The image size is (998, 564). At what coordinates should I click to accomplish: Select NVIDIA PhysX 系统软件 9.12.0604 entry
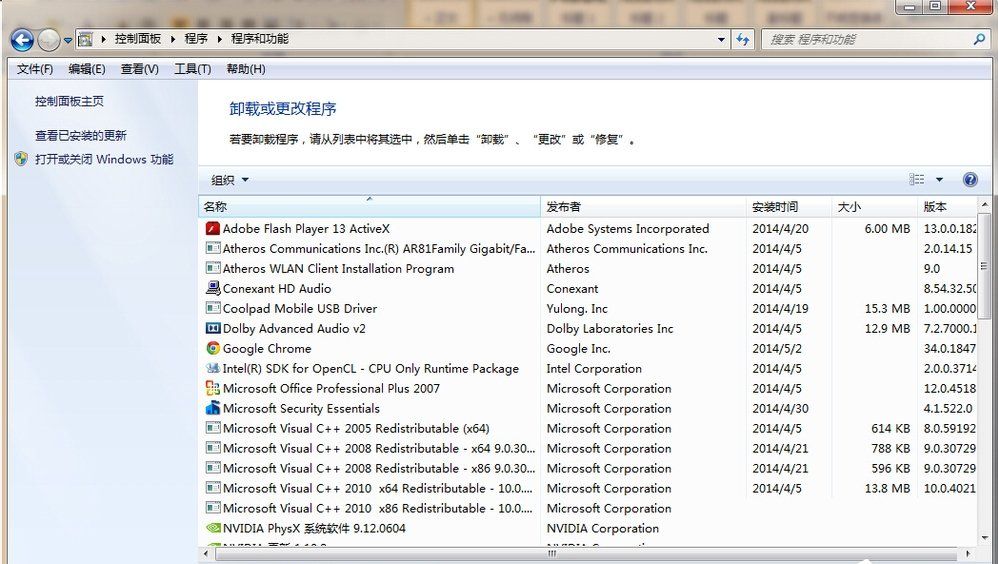point(314,528)
